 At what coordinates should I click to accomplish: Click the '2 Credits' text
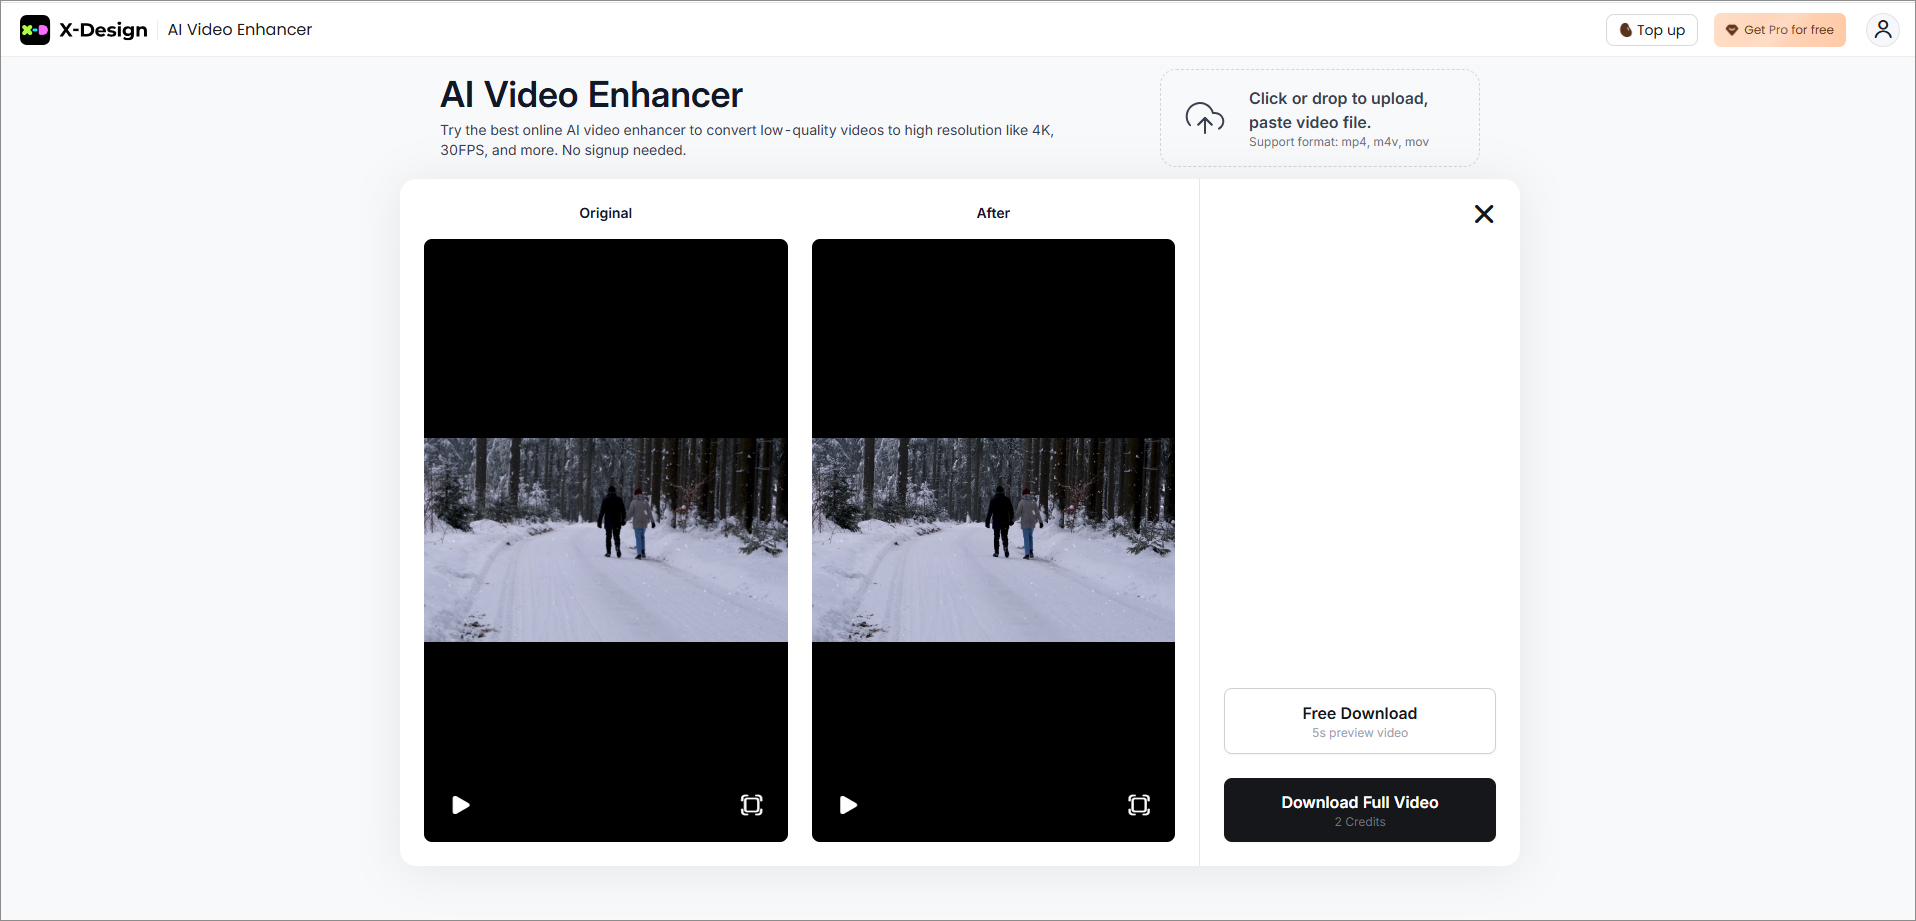(x=1360, y=822)
